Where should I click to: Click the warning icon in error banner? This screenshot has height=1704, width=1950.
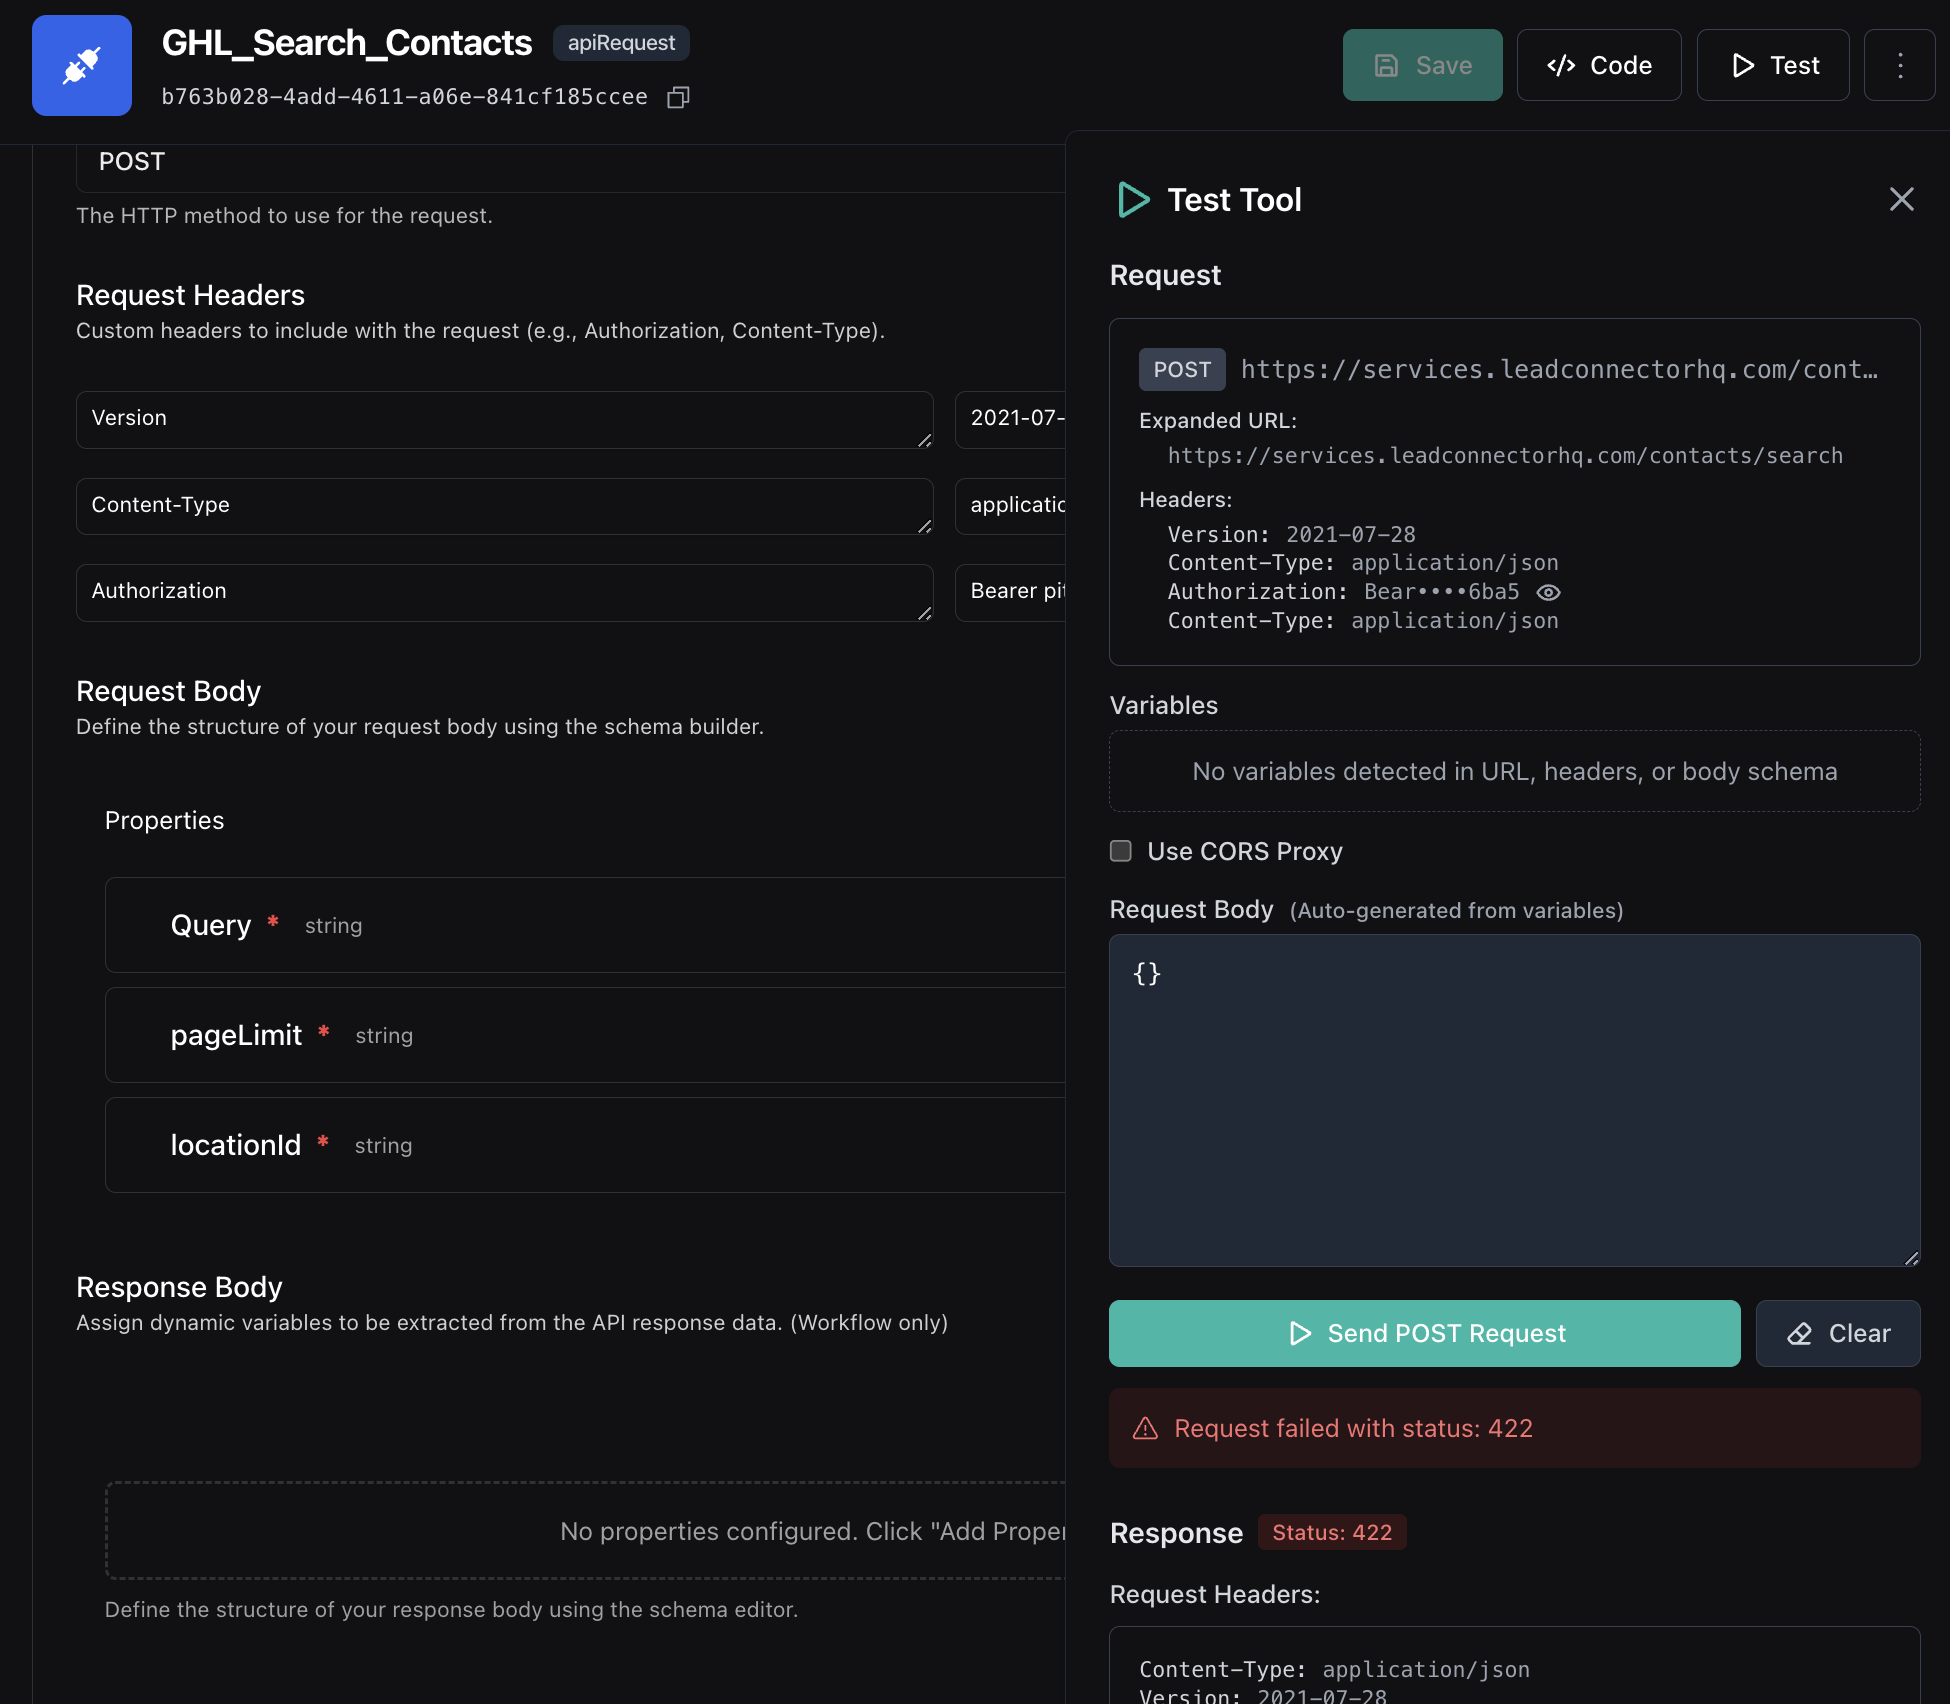[x=1145, y=1428]
